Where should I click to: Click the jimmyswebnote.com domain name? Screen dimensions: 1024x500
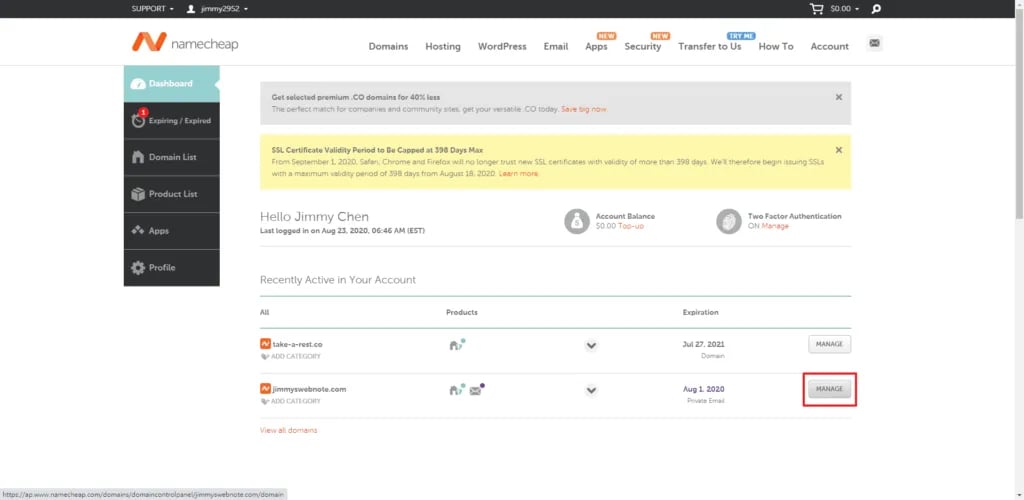click(309, 389)
